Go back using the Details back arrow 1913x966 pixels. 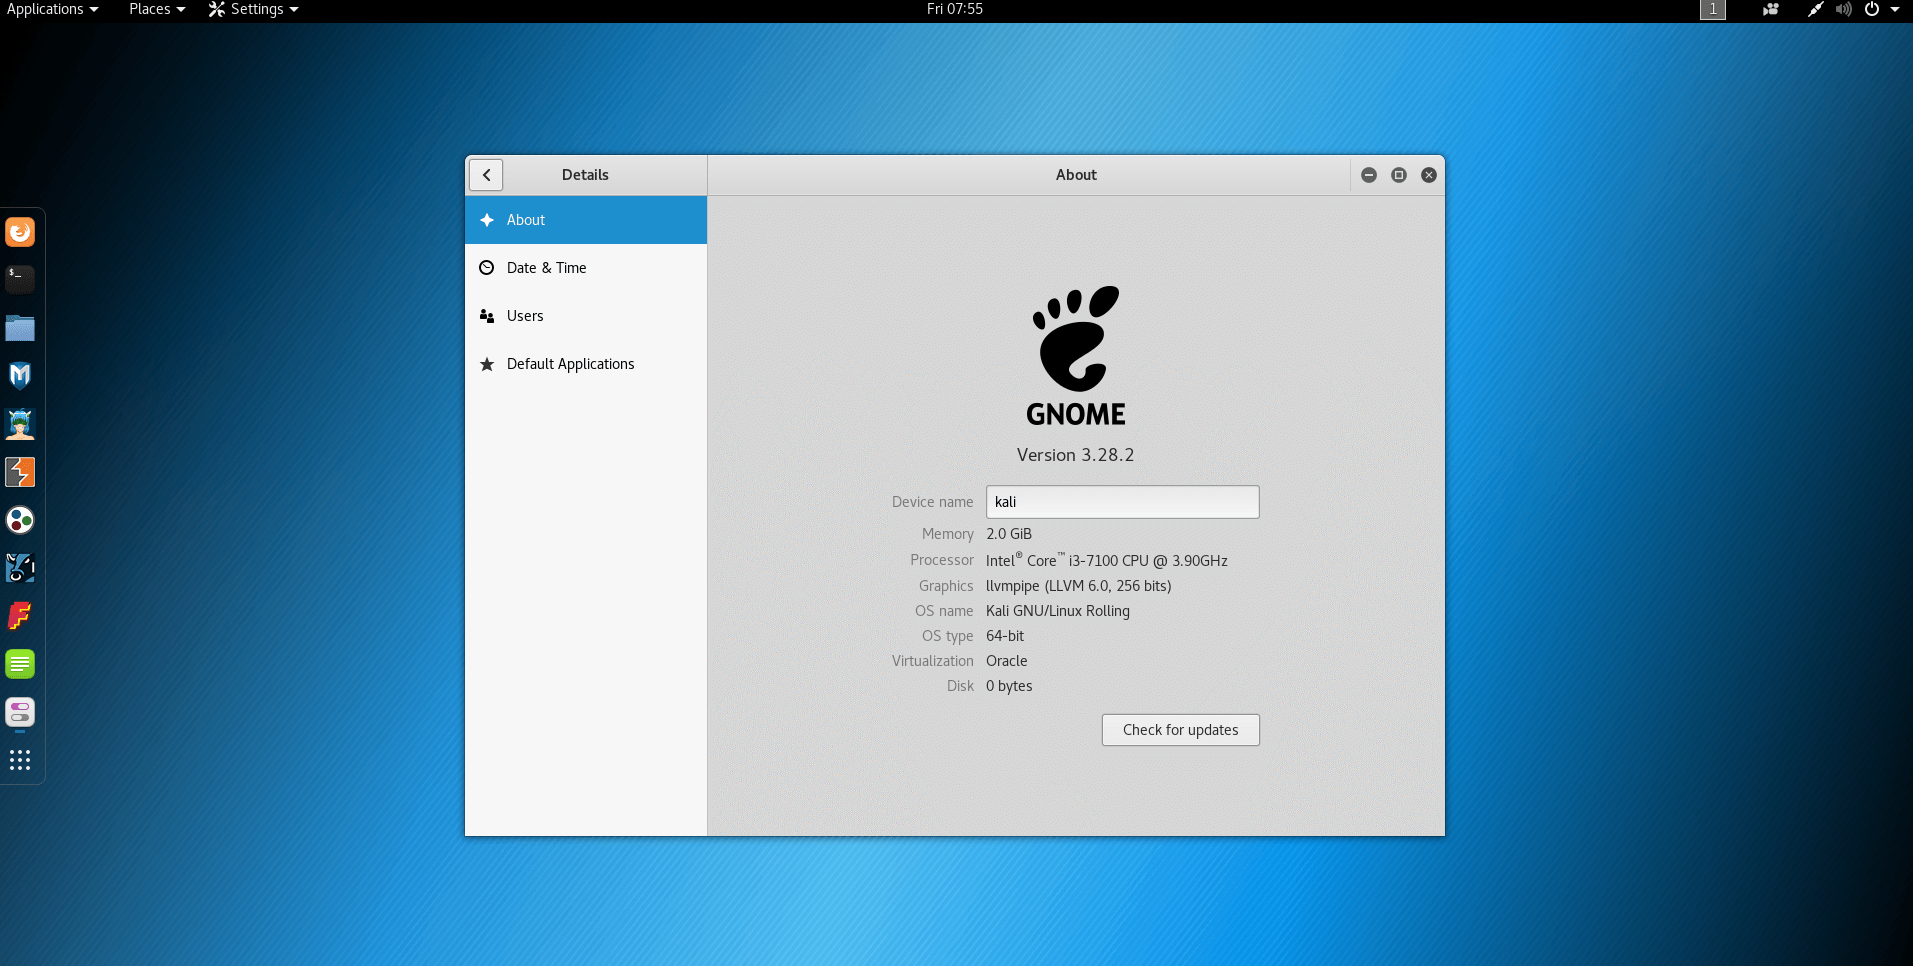click(x=486, y=175)
